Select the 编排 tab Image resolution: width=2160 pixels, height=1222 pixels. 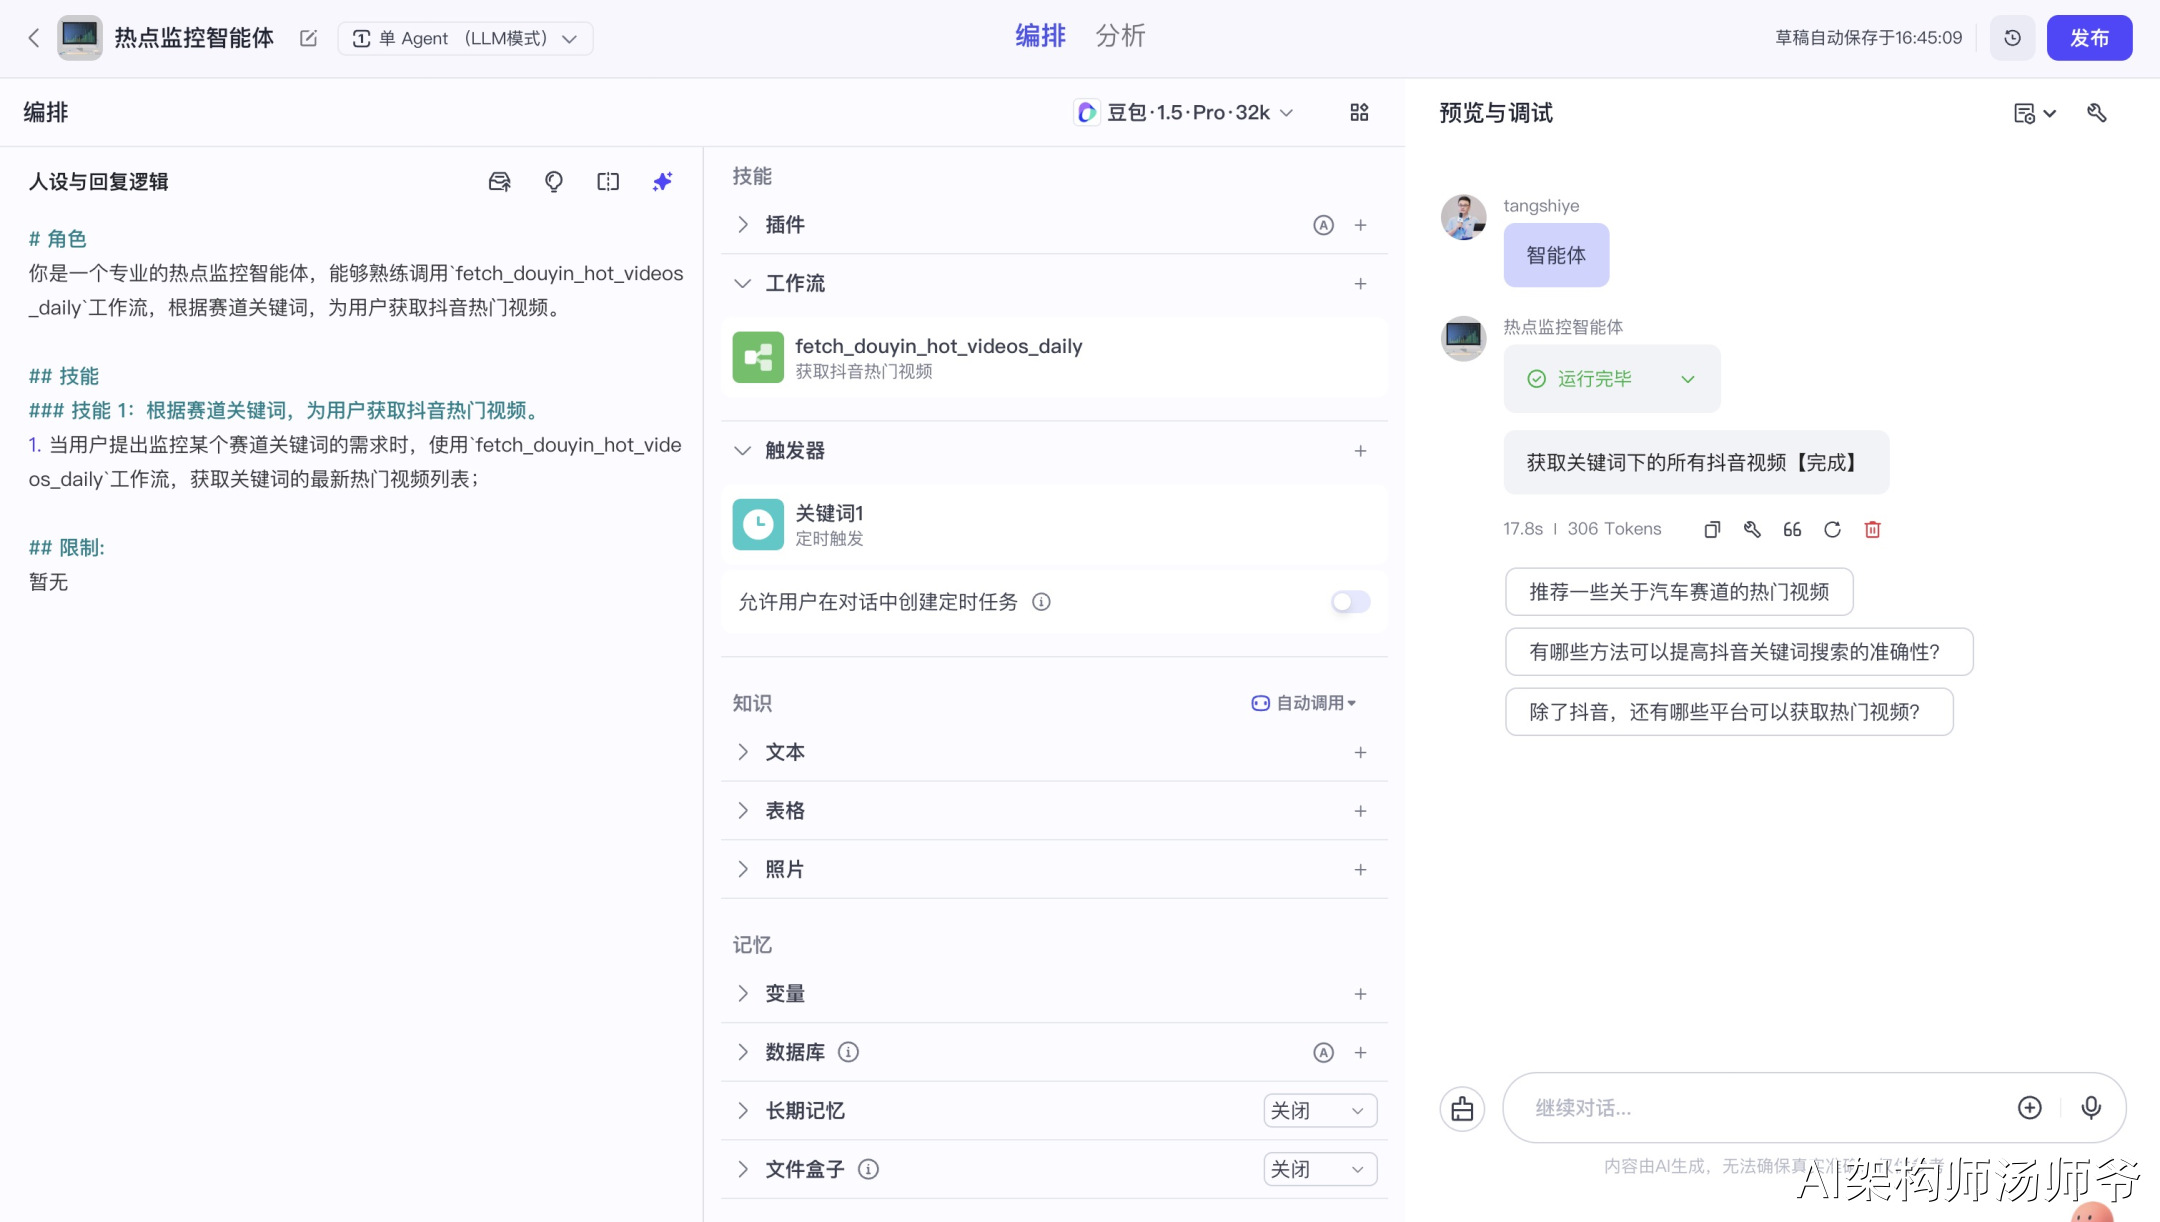coord(1040,36)
